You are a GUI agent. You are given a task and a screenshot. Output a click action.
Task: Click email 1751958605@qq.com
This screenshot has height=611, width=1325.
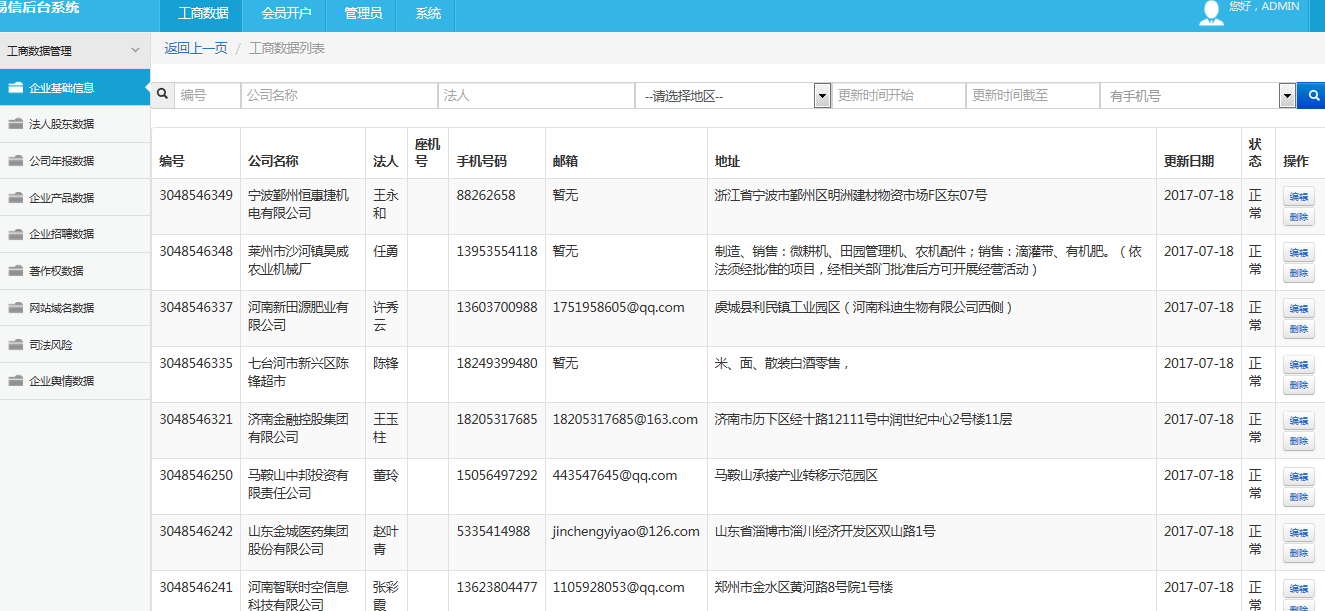click(x=619, y=307)
